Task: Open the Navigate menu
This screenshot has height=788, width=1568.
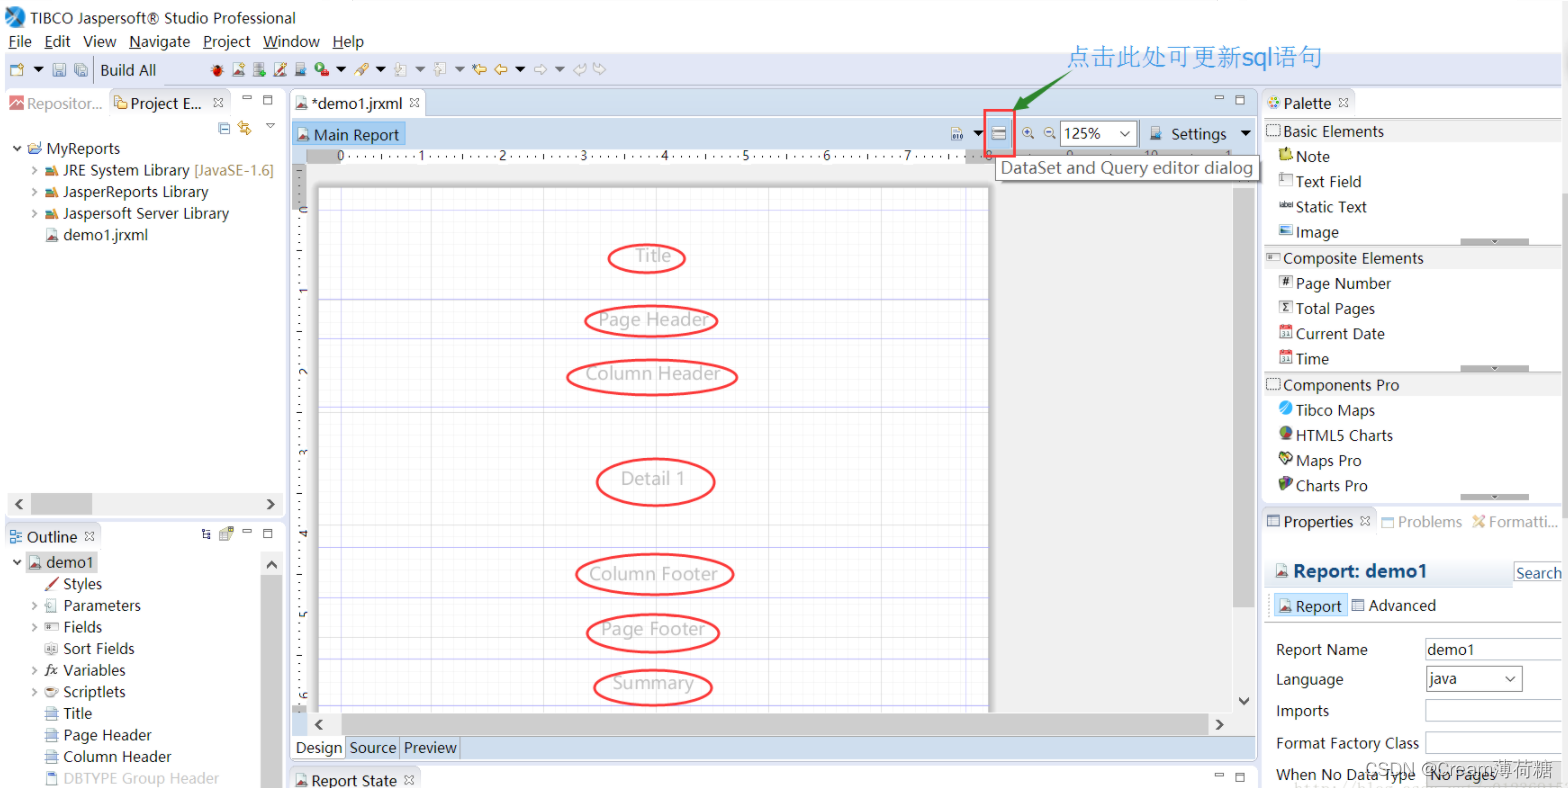Action: tap(159, 42)
